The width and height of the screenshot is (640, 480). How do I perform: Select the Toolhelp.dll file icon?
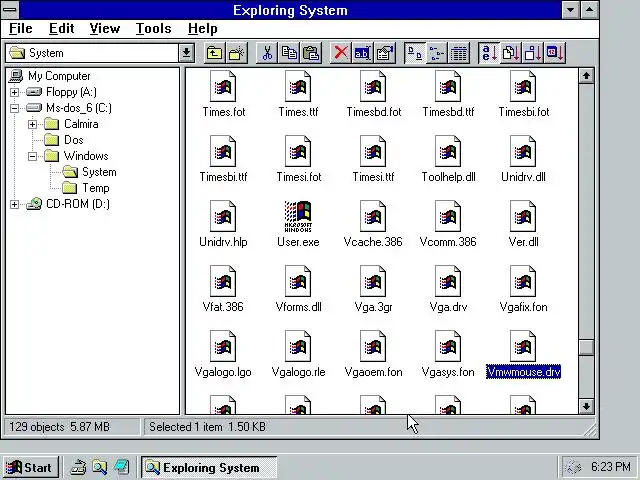pyautogui.click(x=448, y=151)
